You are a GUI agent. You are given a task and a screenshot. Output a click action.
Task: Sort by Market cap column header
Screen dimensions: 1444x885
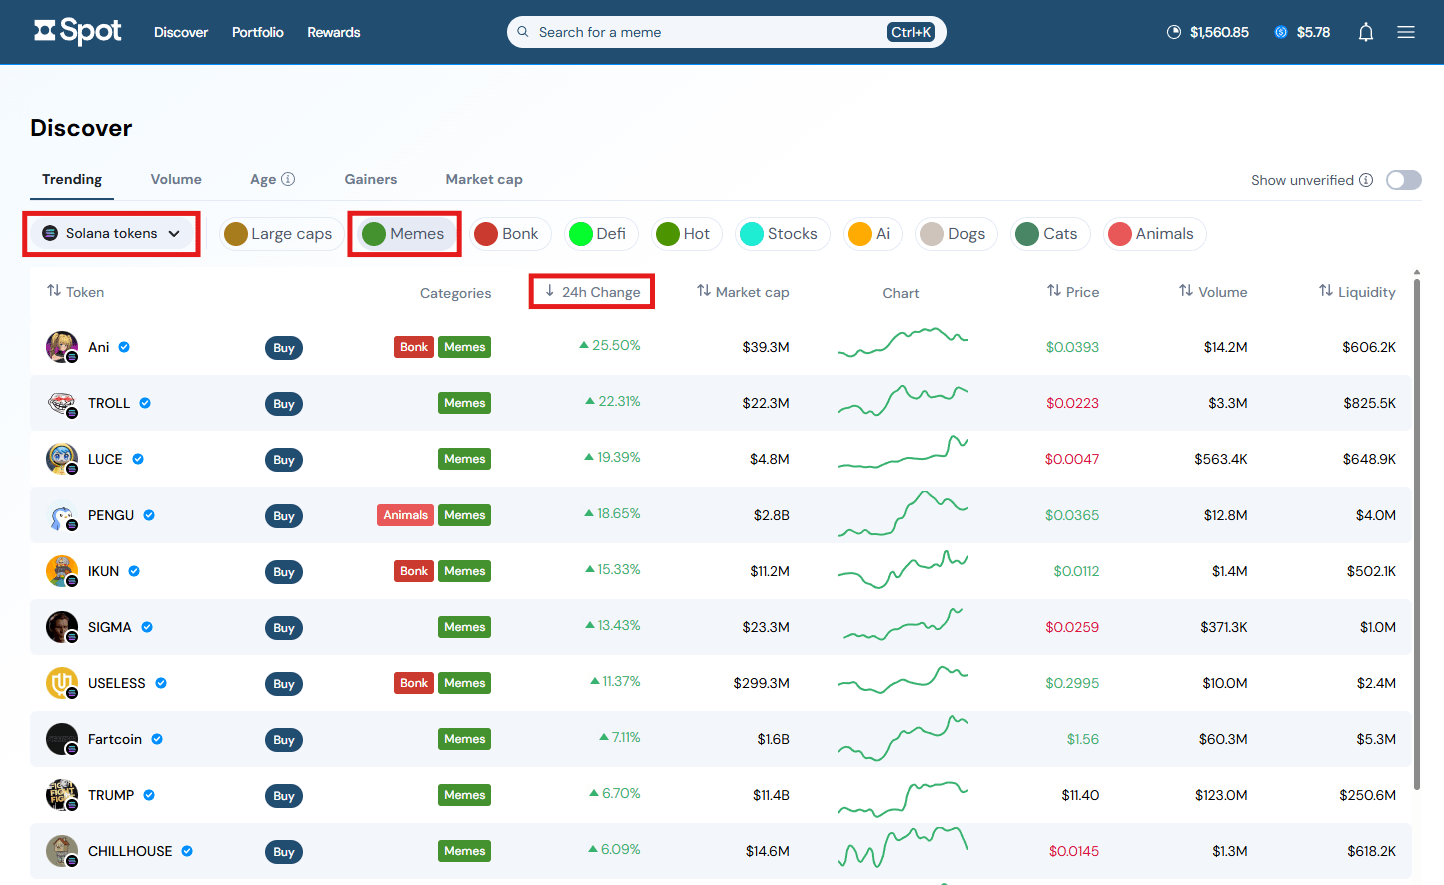743,292
